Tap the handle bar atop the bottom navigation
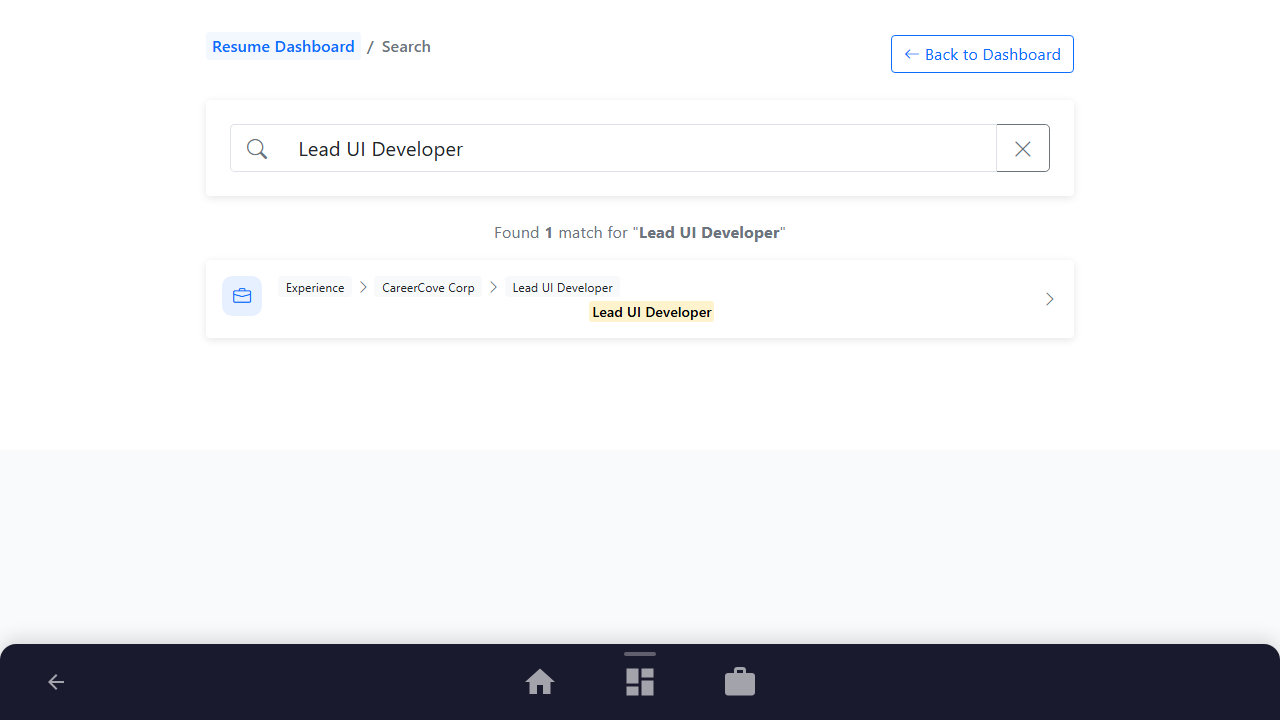This screenshot has width=1280, height=720. click(640, 654)
